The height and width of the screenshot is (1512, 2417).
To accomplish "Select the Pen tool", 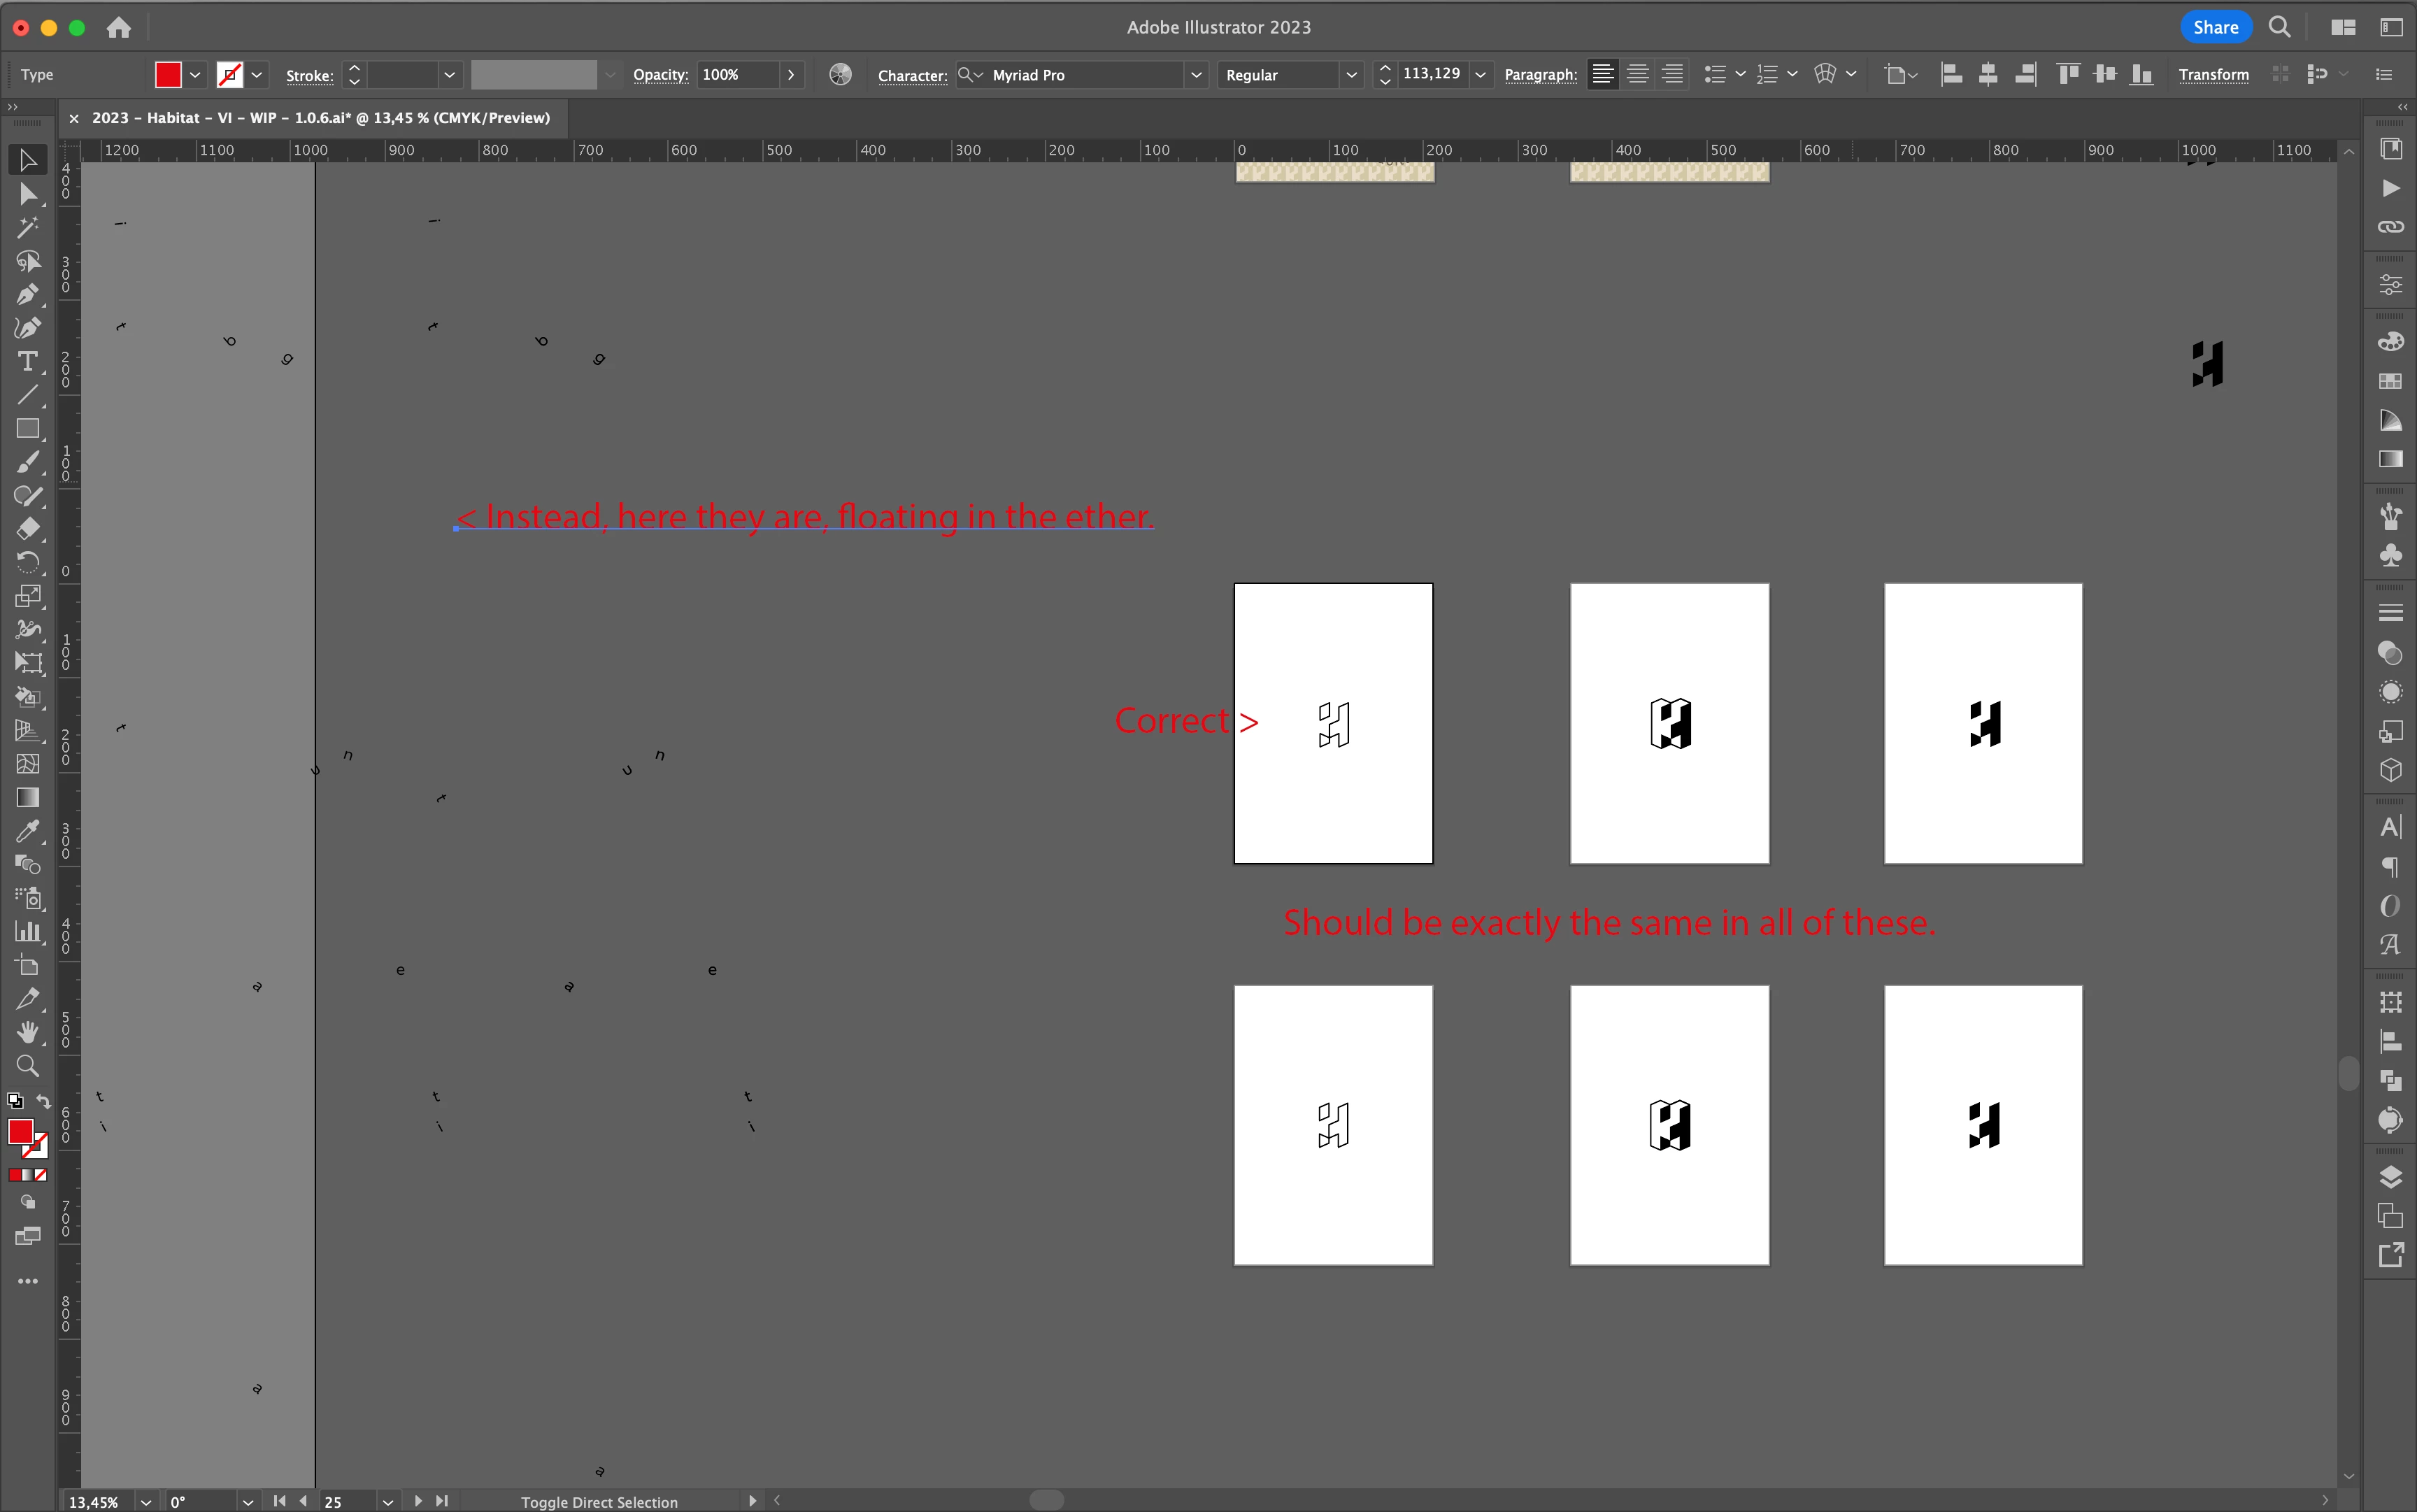I will coord(27,295).
